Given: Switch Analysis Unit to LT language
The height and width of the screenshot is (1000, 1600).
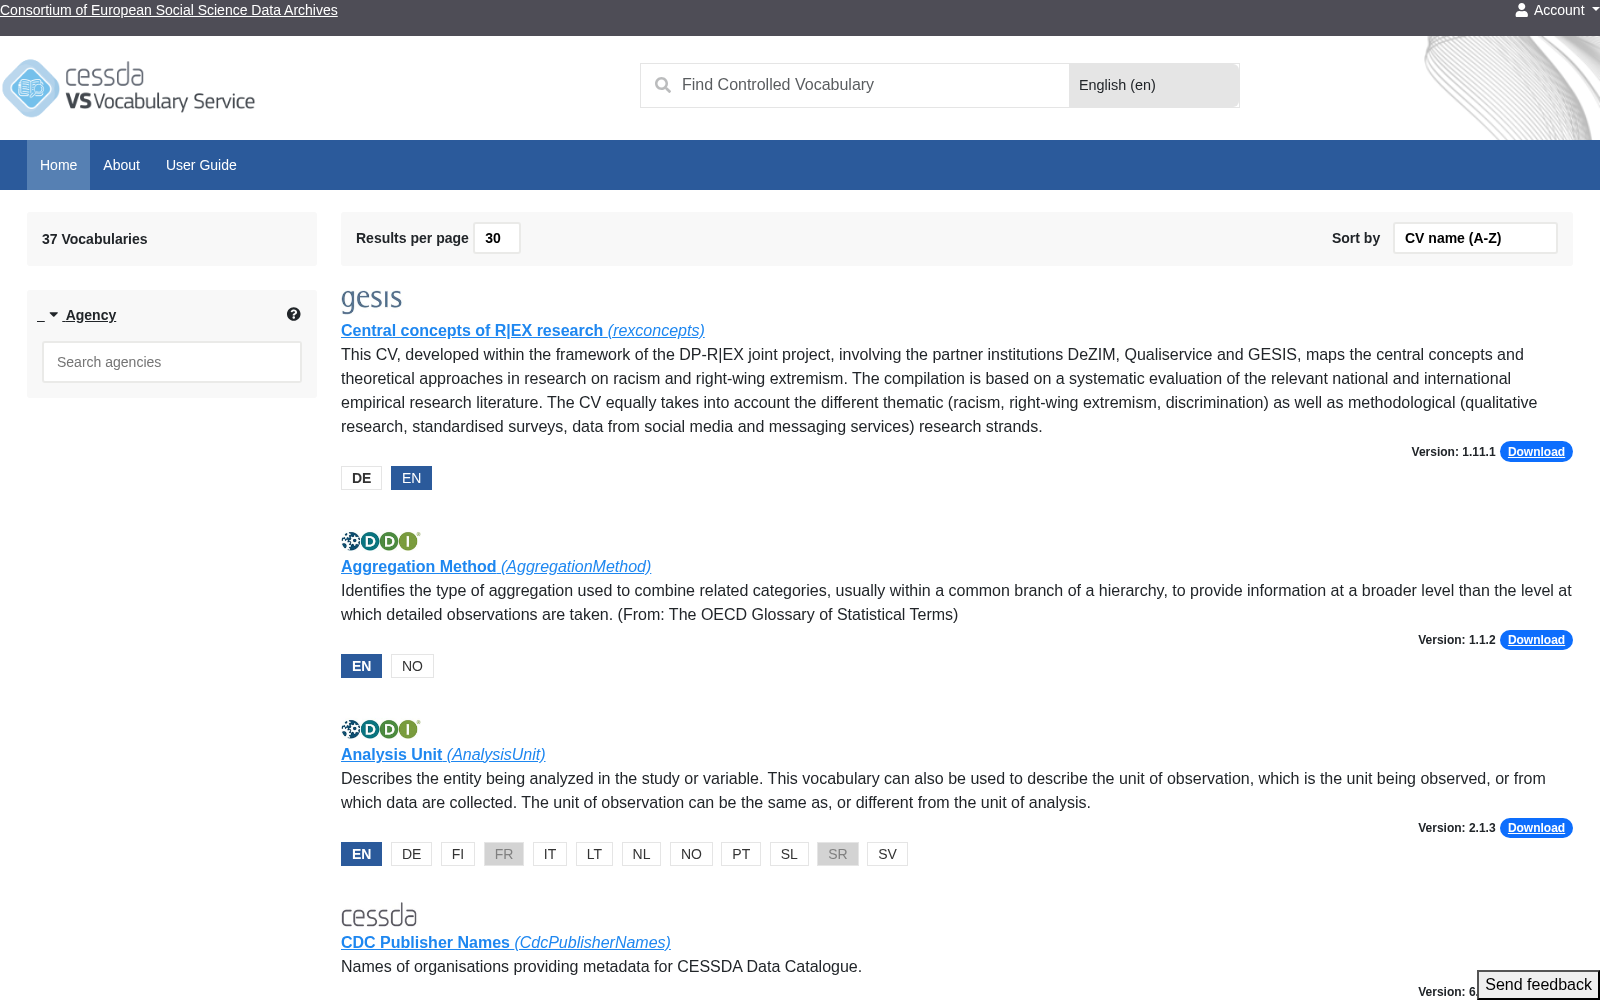Looking at the screenshot, I should (594, 854).
